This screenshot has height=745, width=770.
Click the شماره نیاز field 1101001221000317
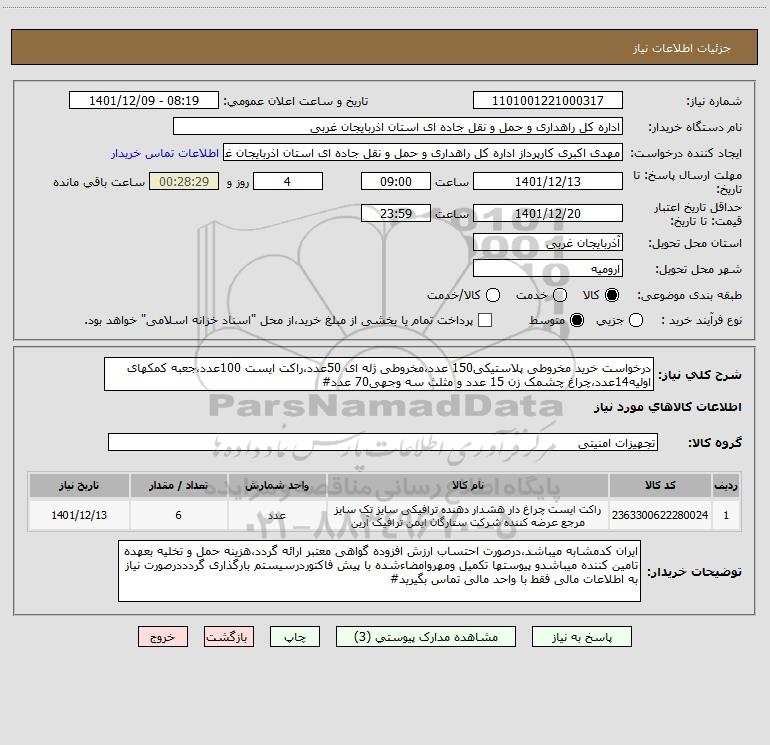[x=548, y=101]
